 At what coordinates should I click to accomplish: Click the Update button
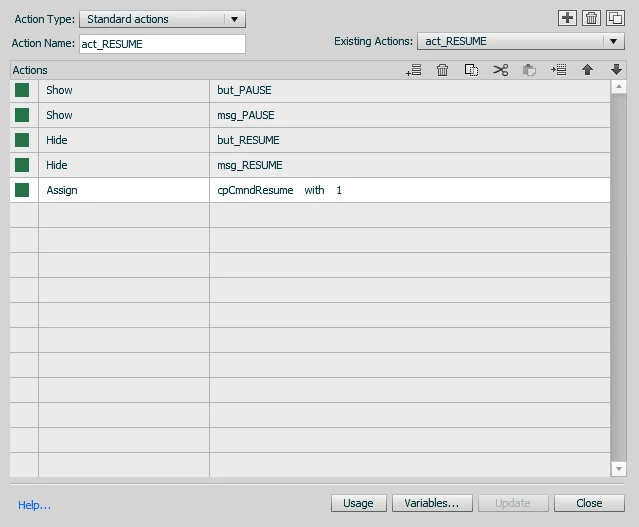coord(513,503)
